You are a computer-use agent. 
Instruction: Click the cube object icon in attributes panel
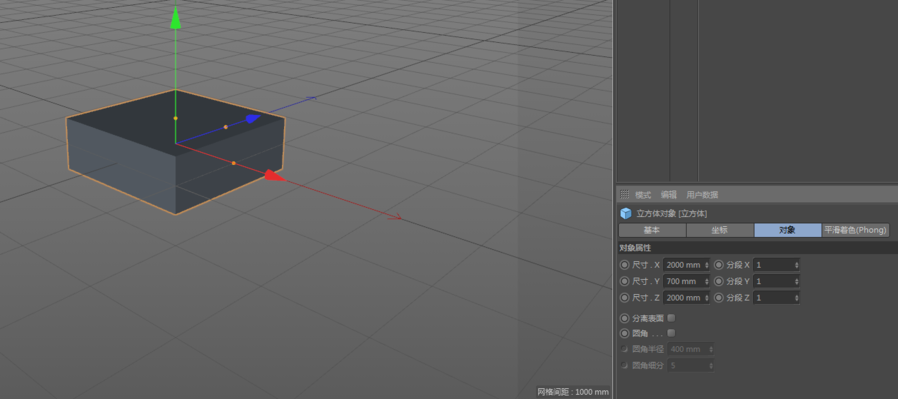(x=625, y=214)
